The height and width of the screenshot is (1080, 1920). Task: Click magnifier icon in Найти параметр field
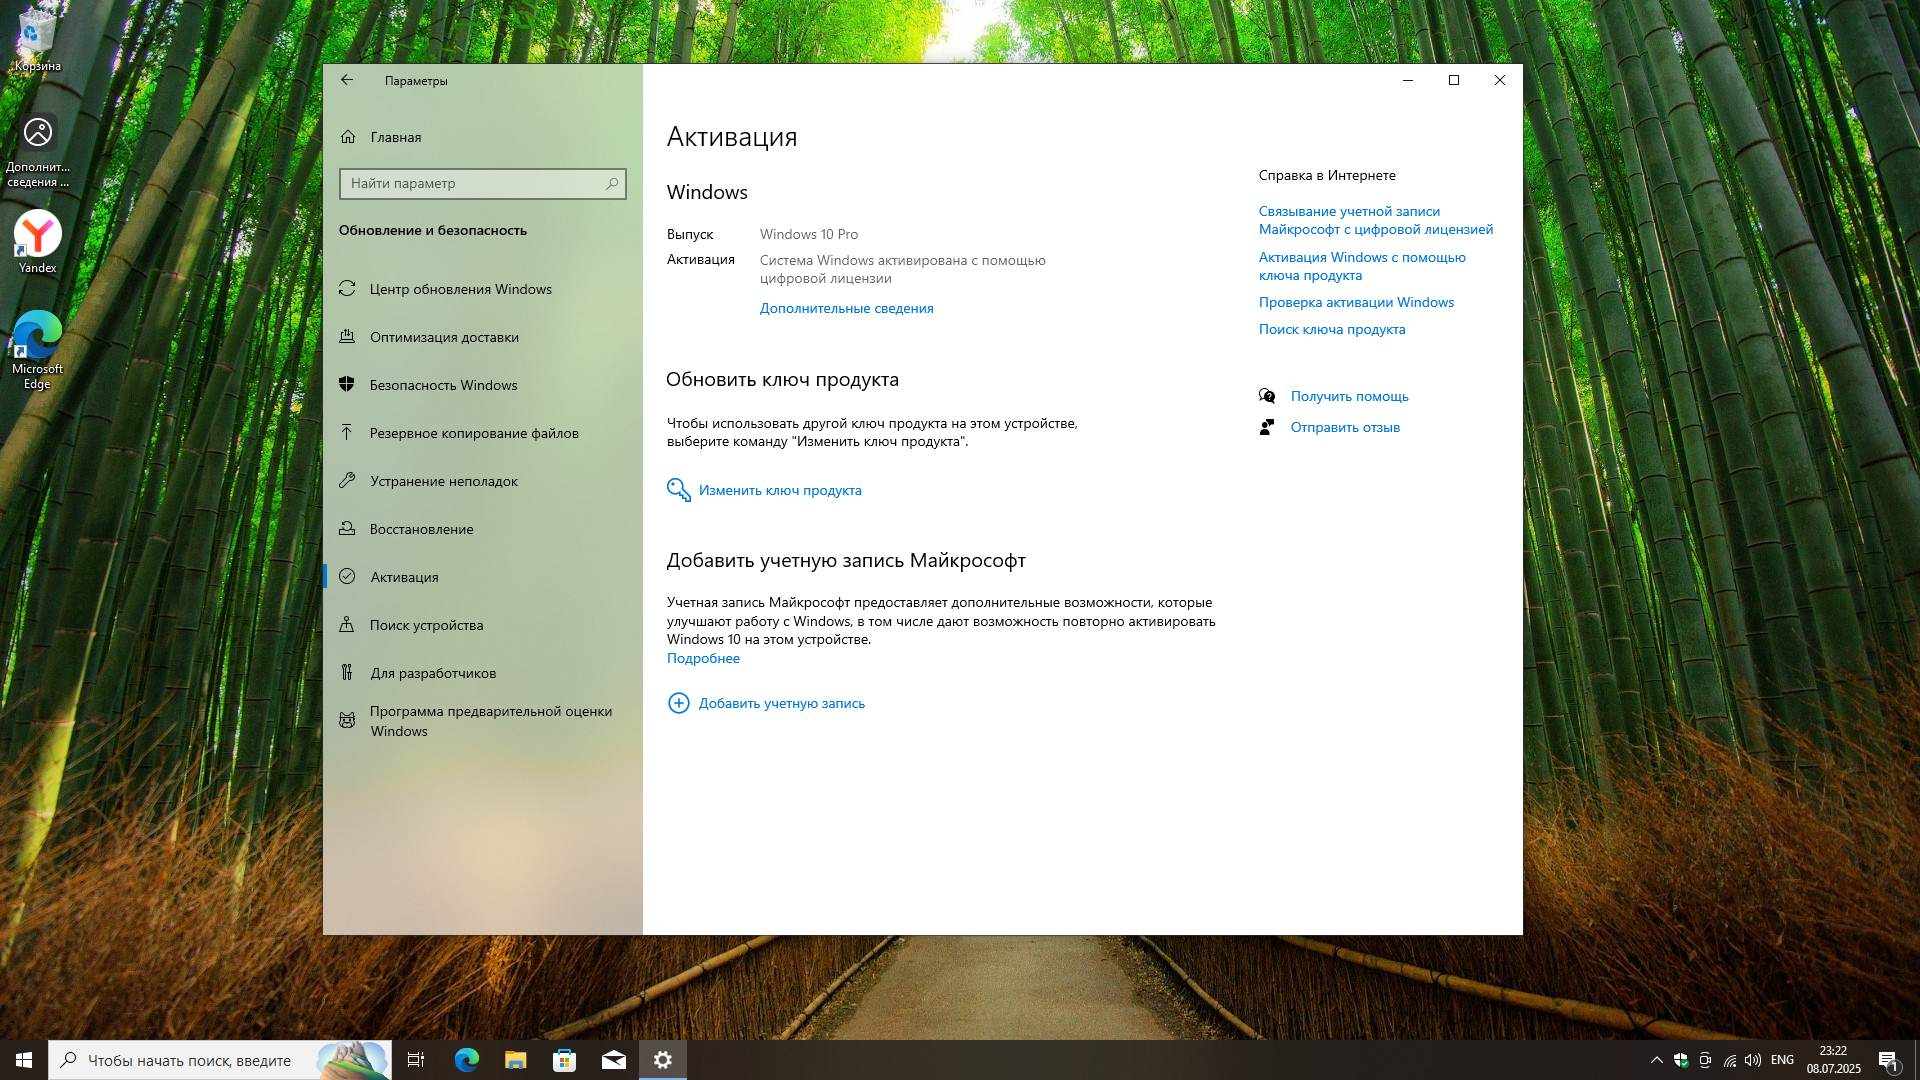coord(612,183)
